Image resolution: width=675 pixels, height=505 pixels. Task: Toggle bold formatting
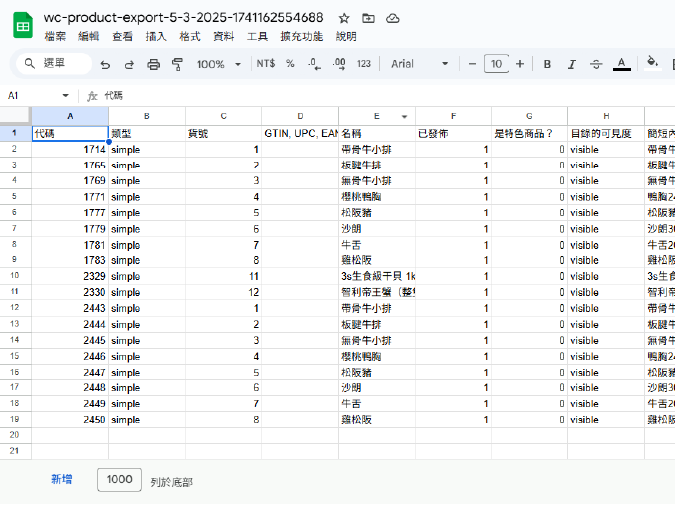coord(547,64)
